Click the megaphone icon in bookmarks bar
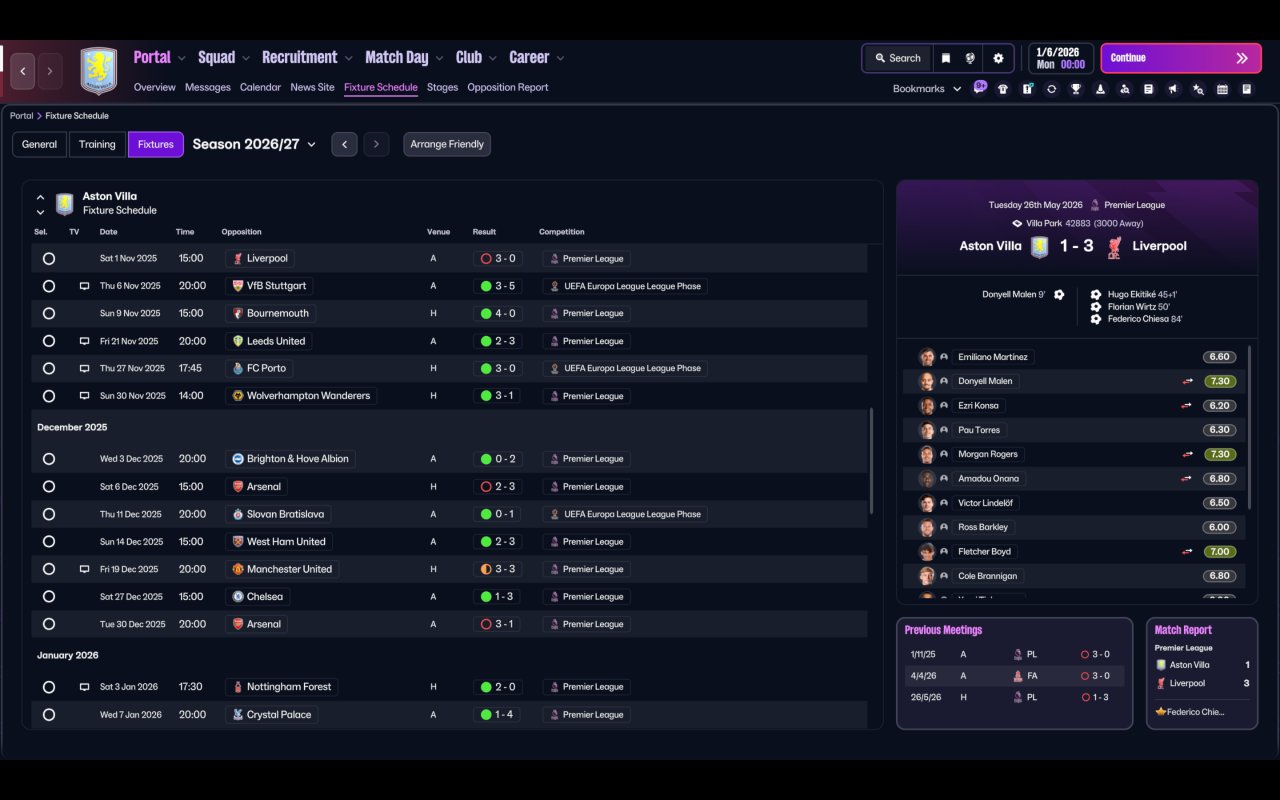The width and height of the screenshot is (1280, 800). [1173, 89]
